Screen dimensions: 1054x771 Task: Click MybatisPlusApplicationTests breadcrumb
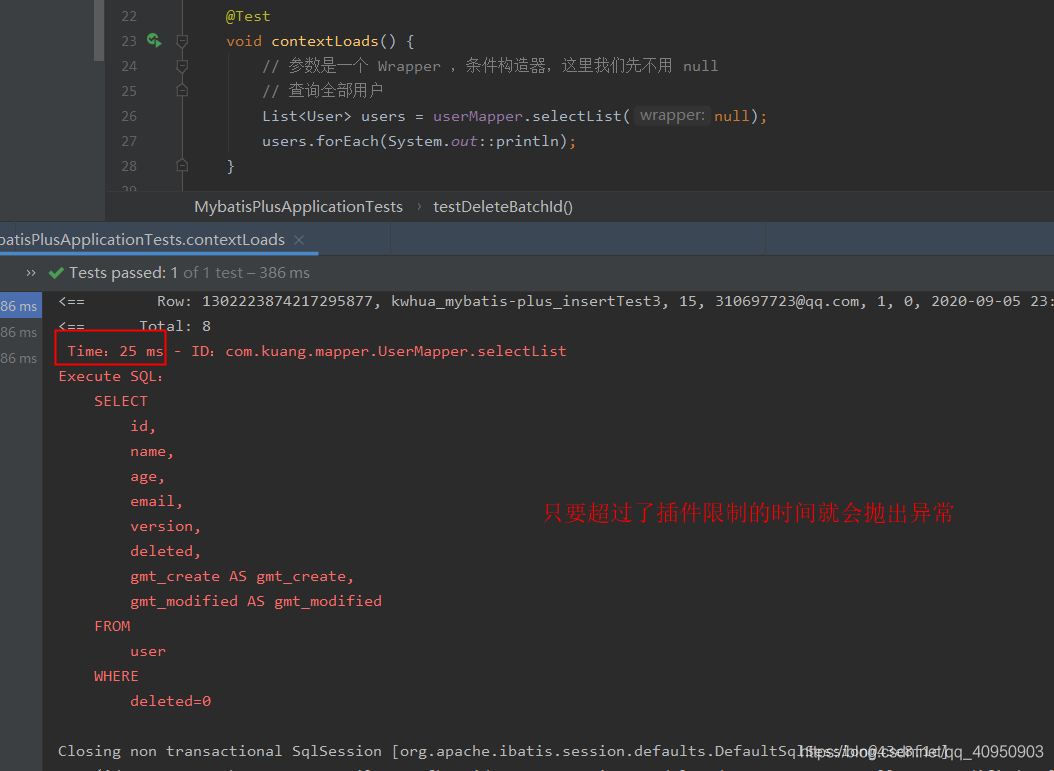(298, 207)
